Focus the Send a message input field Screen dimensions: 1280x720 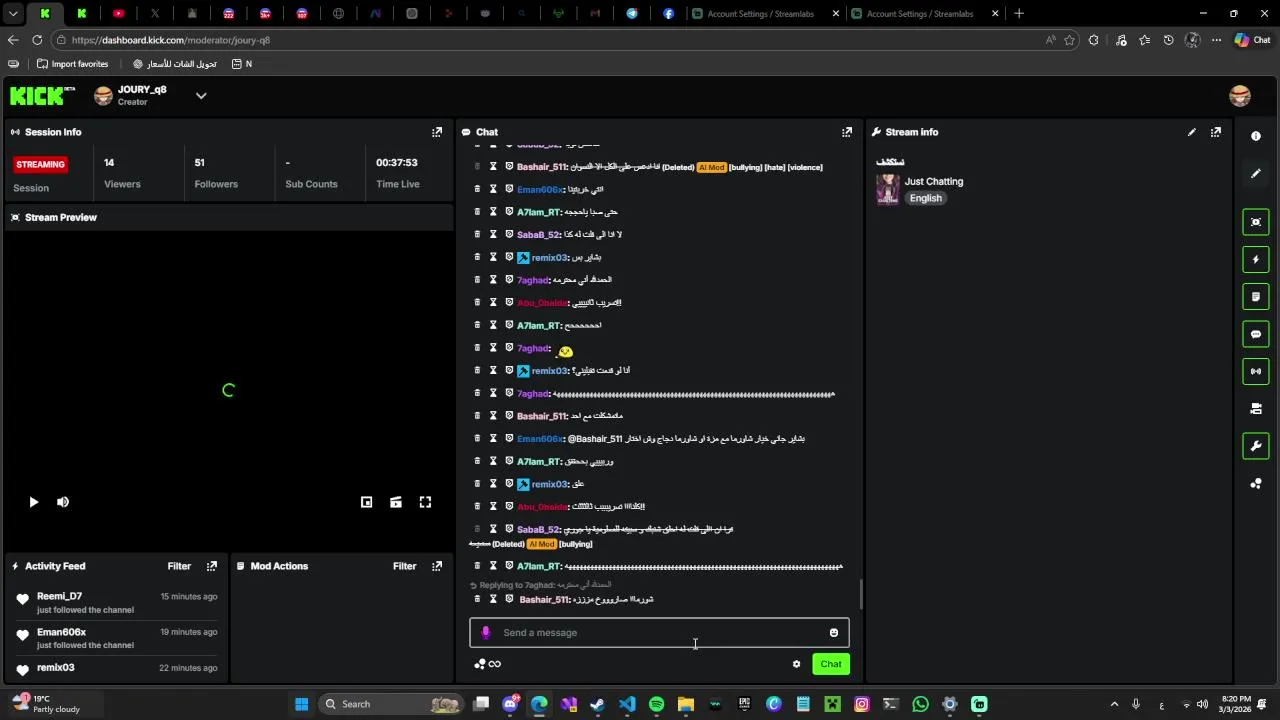(x=660, y=632)
